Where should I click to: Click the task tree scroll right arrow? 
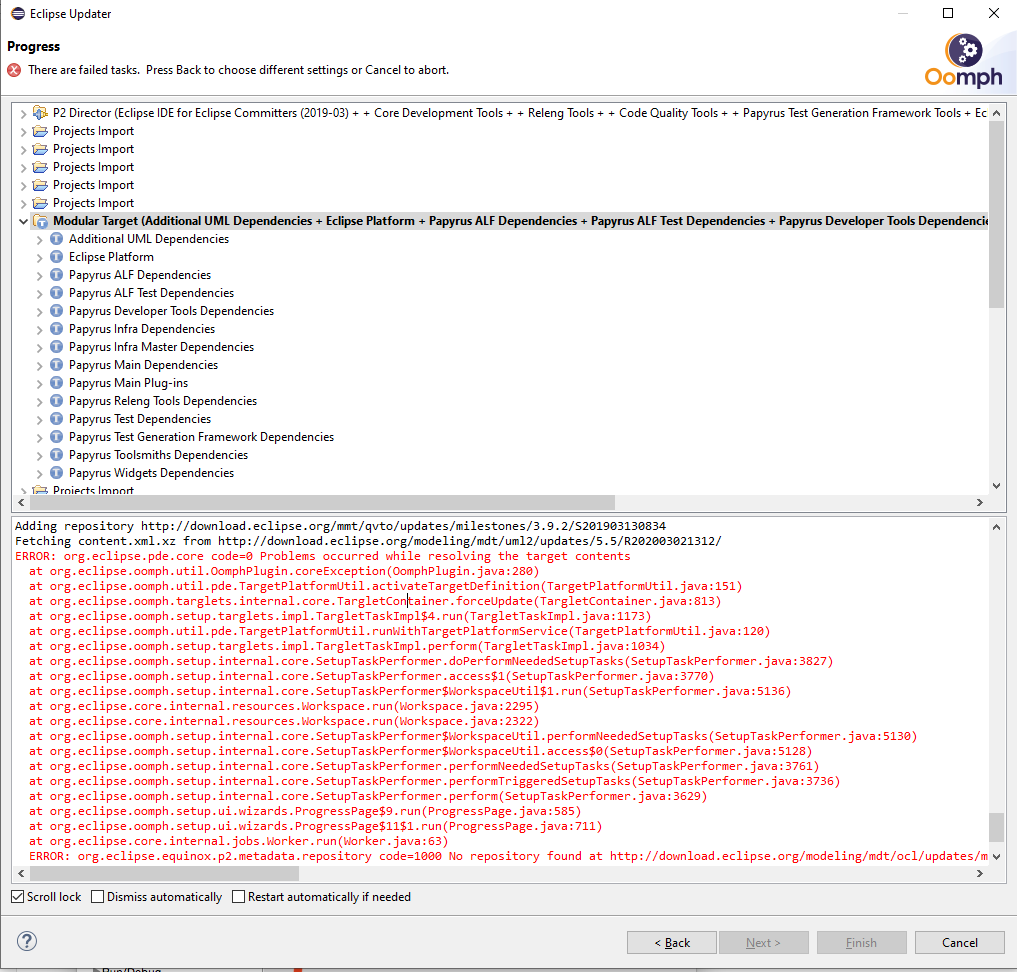(979, 503)
